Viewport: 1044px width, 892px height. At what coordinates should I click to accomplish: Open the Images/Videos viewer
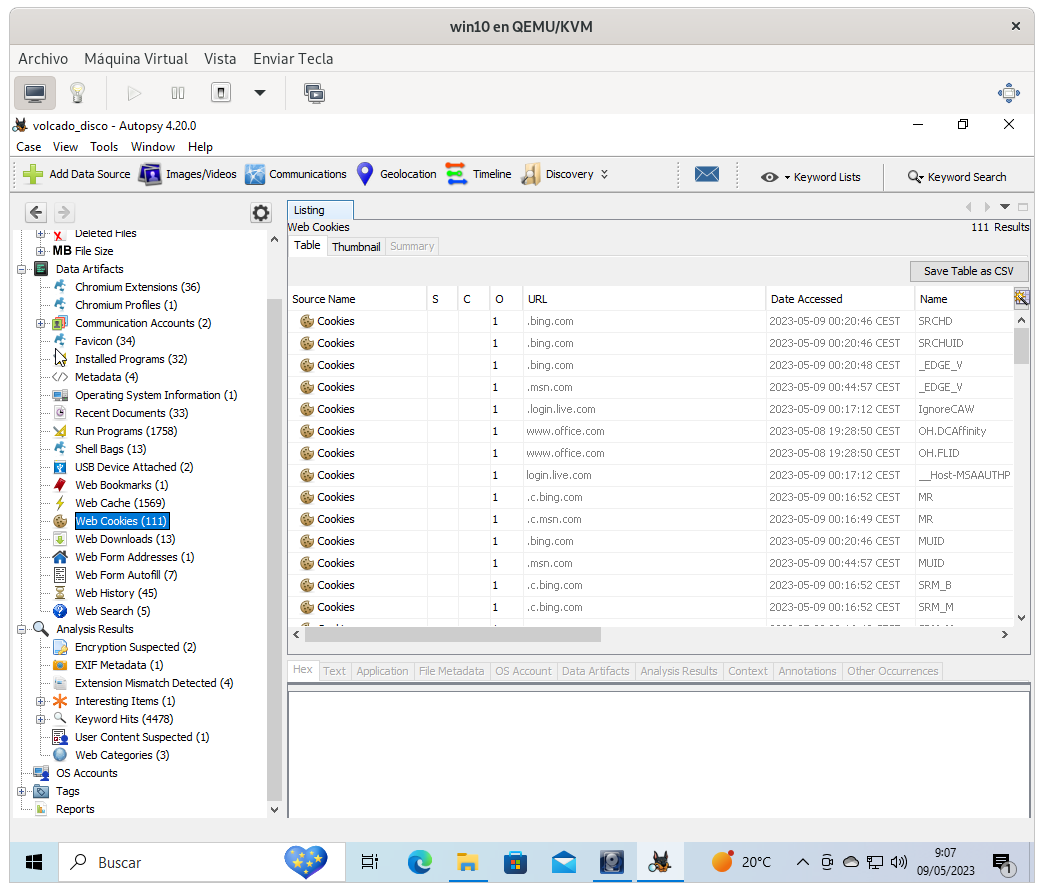click(189, 174)
